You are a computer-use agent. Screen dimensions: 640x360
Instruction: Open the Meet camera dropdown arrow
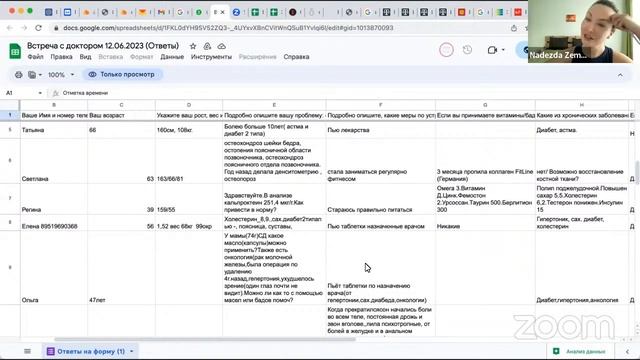[503, 50]
